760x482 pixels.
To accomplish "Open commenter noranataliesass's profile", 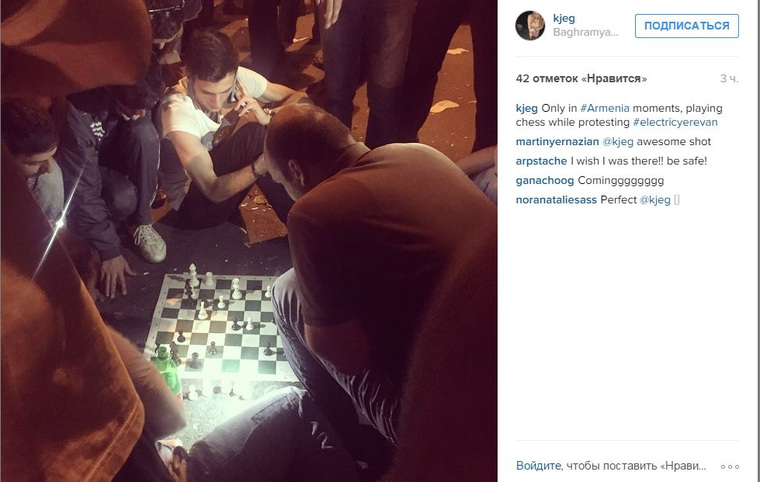I will (556, 200).
